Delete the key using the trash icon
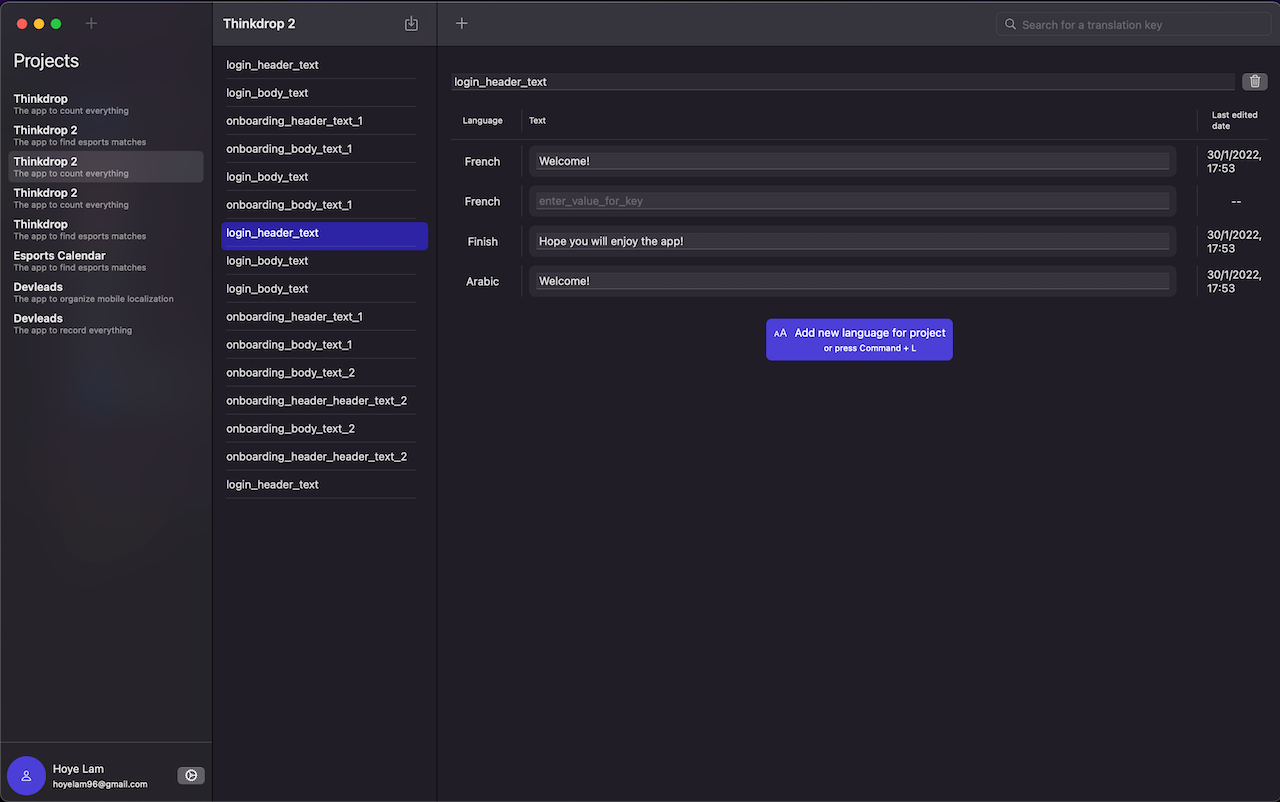 [1254, 82]
